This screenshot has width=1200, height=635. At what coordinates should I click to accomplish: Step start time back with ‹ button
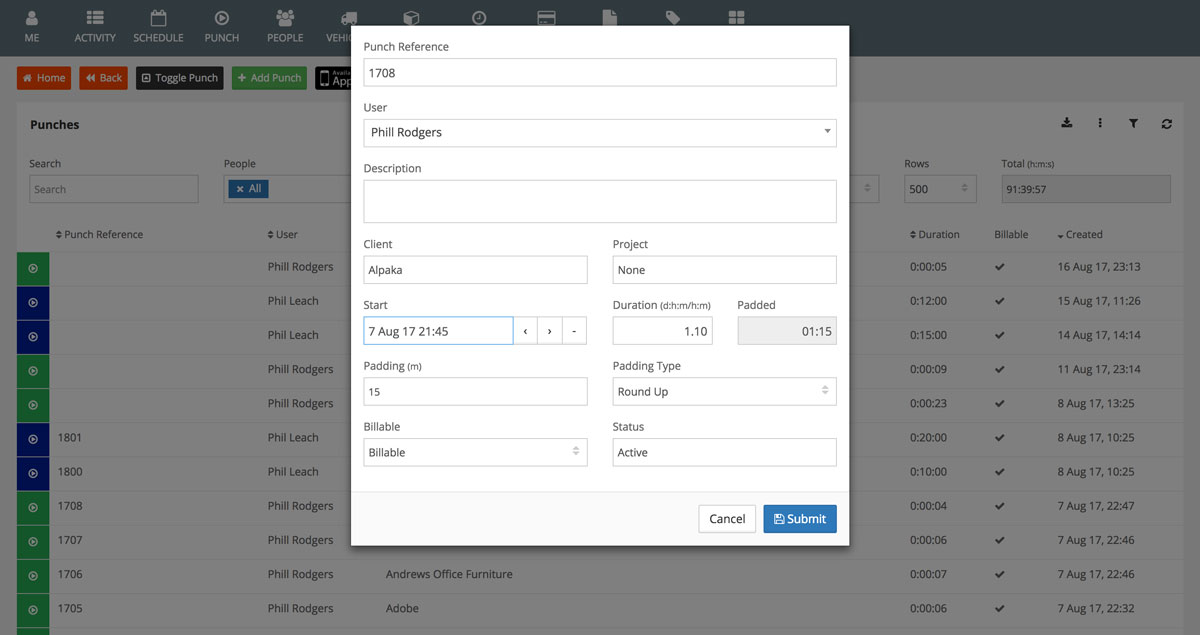click(525, 331)
